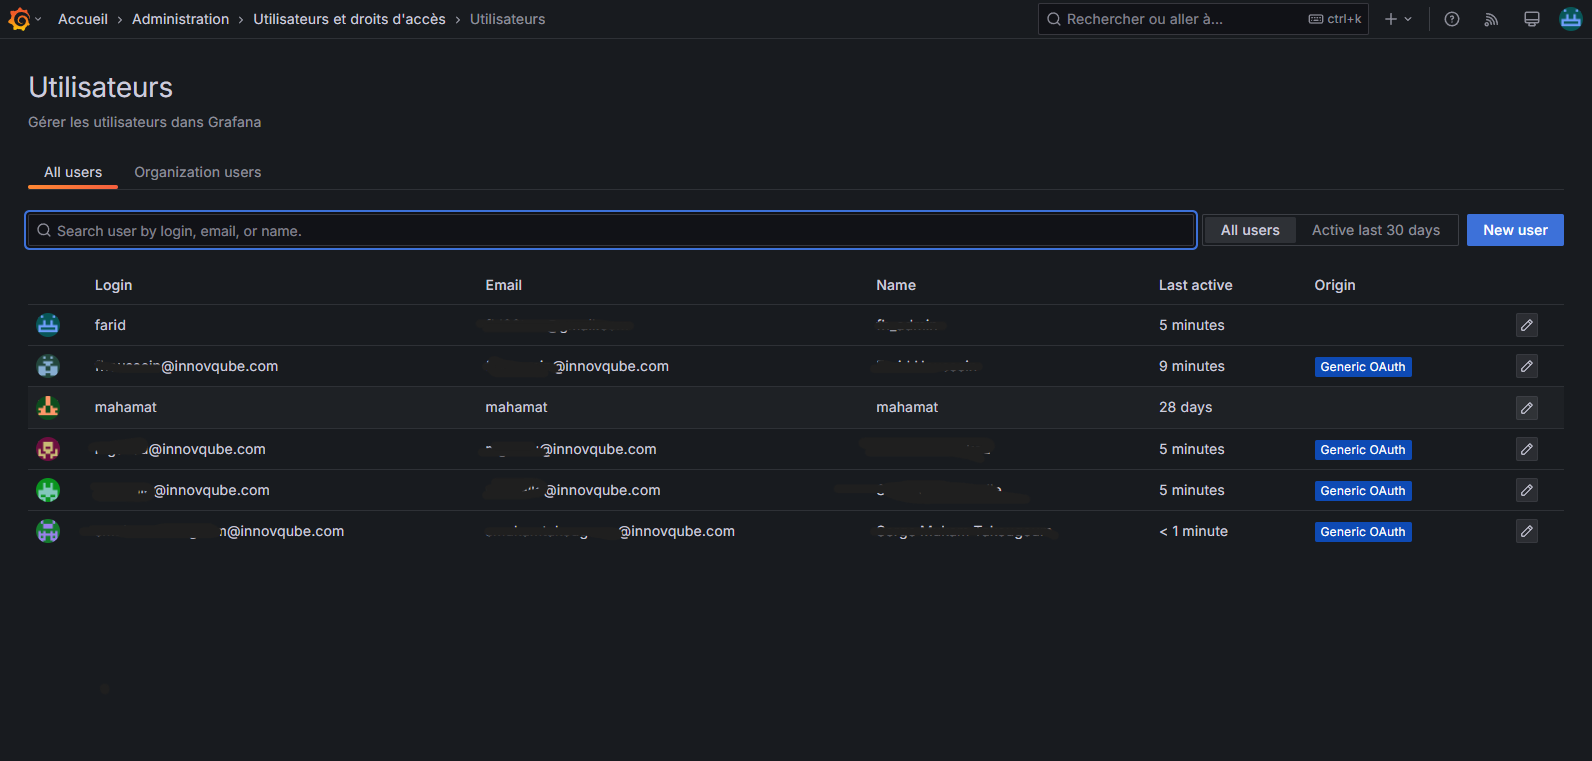This screenshot has width=1592, height=761.
Task: Click the New user button
Action: (1515, 230)
